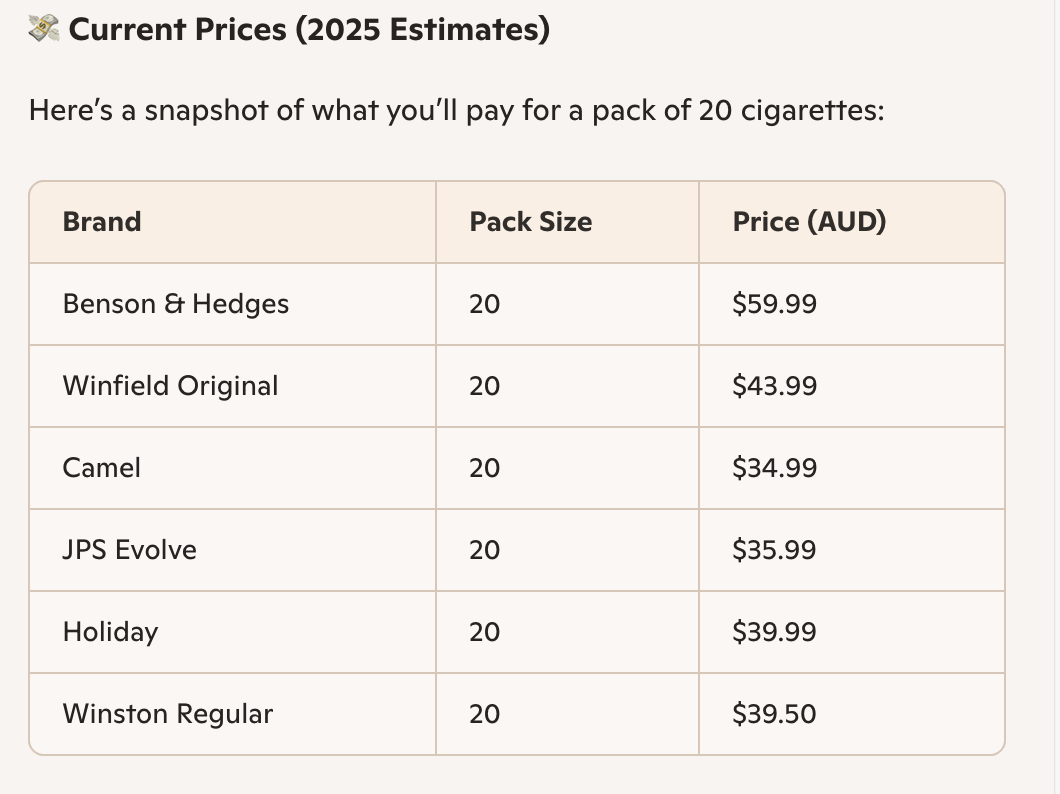Click the $43.99 price cell
Viewport: 1060px width, 794px height.
(x=774, y=385)
